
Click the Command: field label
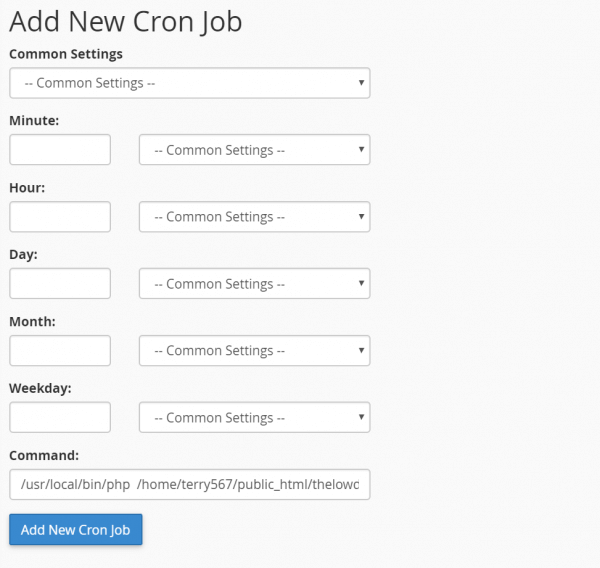click(44, 455)
